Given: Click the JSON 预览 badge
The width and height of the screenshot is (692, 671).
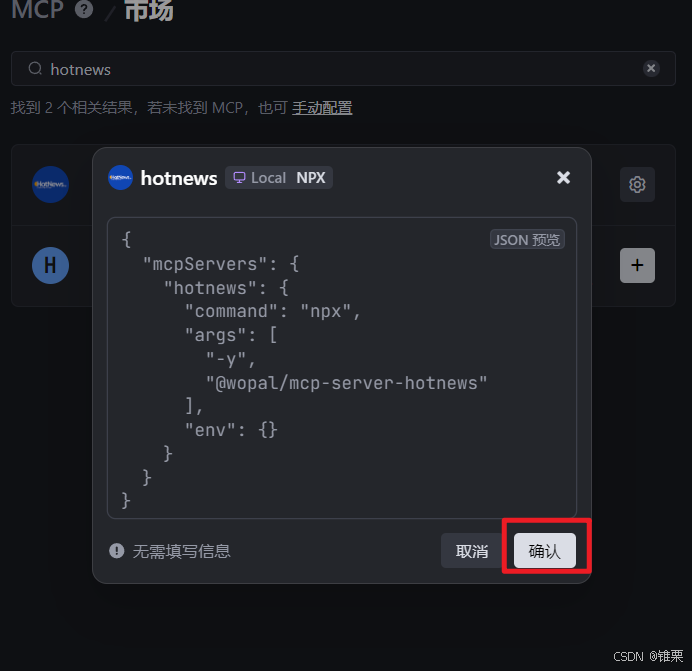Looking at the screenshot, I should 527,240.
